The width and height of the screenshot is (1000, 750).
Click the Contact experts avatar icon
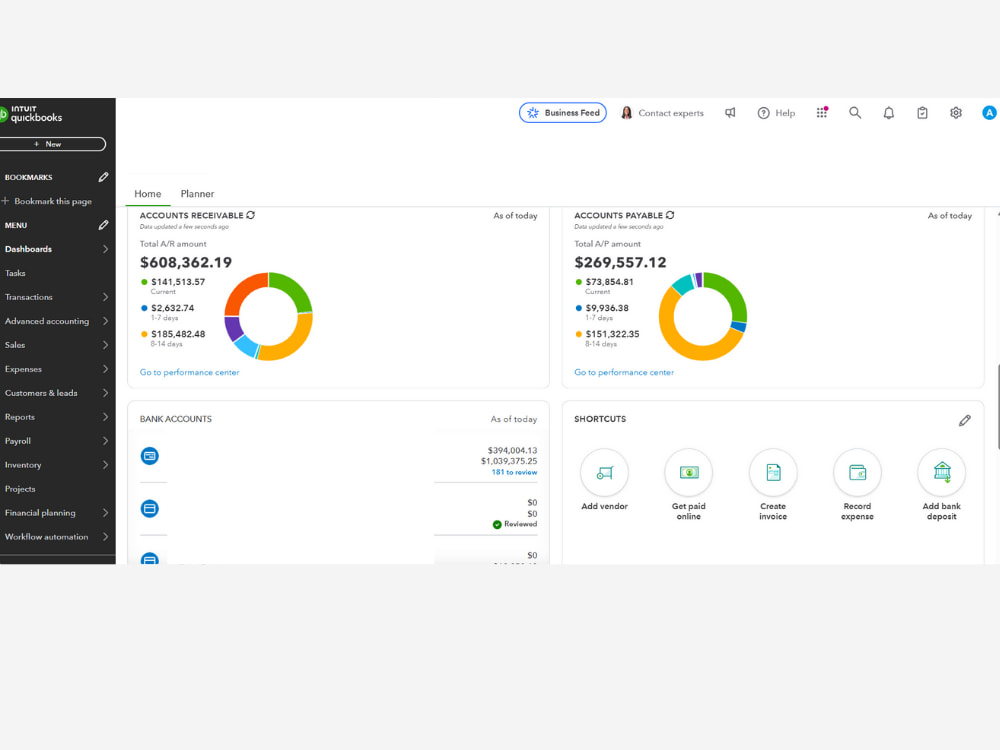[626, 113]
